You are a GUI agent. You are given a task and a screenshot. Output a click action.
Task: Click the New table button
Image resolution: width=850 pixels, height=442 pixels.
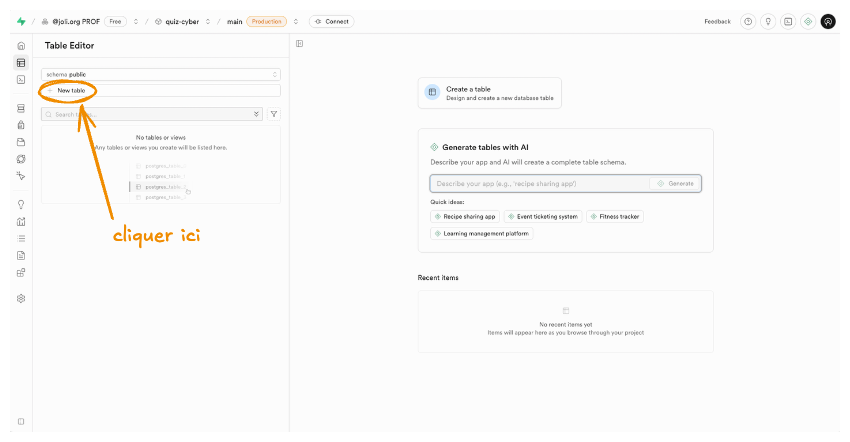click(x=71, y=91)
